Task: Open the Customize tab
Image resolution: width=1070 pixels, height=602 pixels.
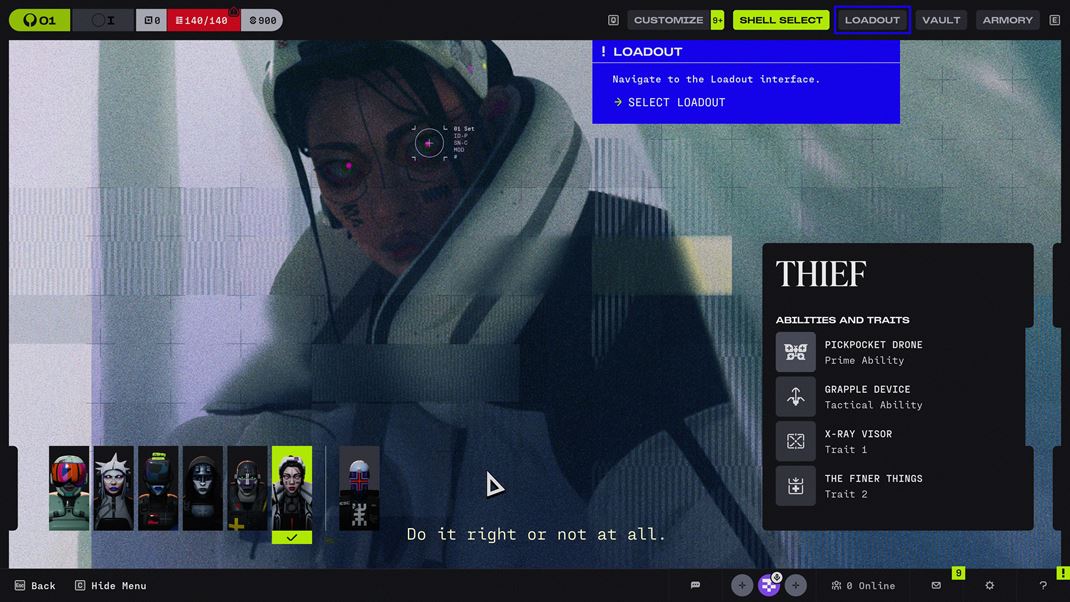Action: 668,20
